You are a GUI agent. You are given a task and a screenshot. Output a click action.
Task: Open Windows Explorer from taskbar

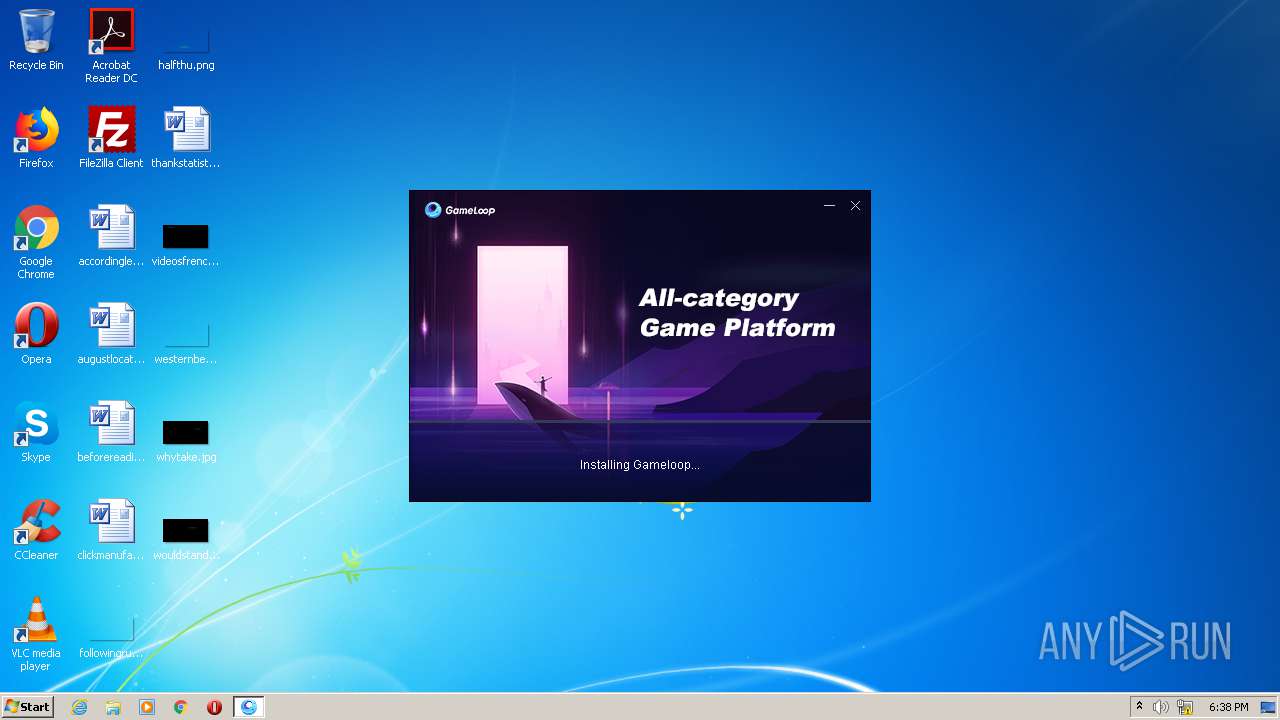(113, 707)
